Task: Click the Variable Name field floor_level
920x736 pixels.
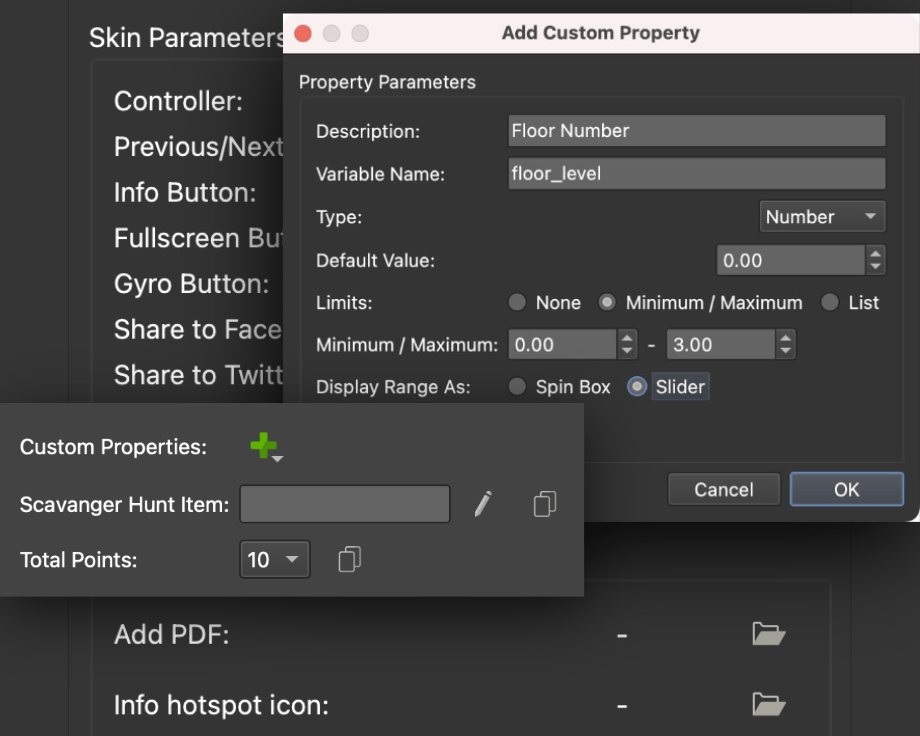Action: tap(696, 174)
